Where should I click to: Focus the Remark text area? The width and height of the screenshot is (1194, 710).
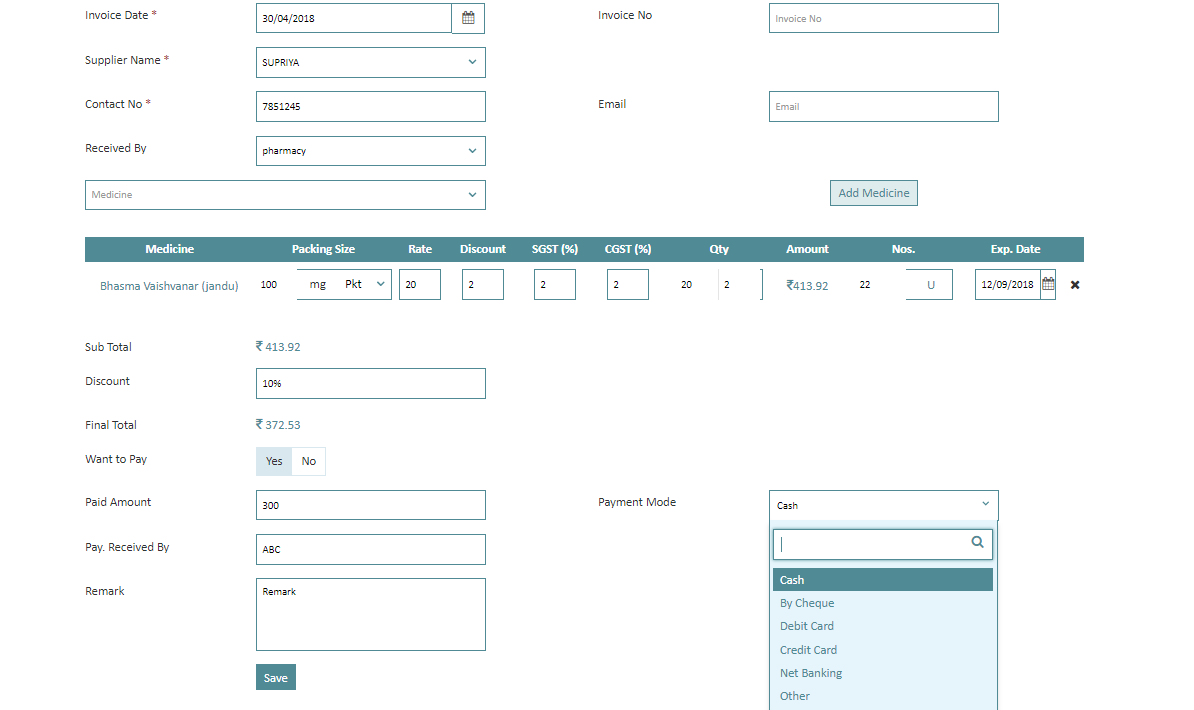coord(371,615)
